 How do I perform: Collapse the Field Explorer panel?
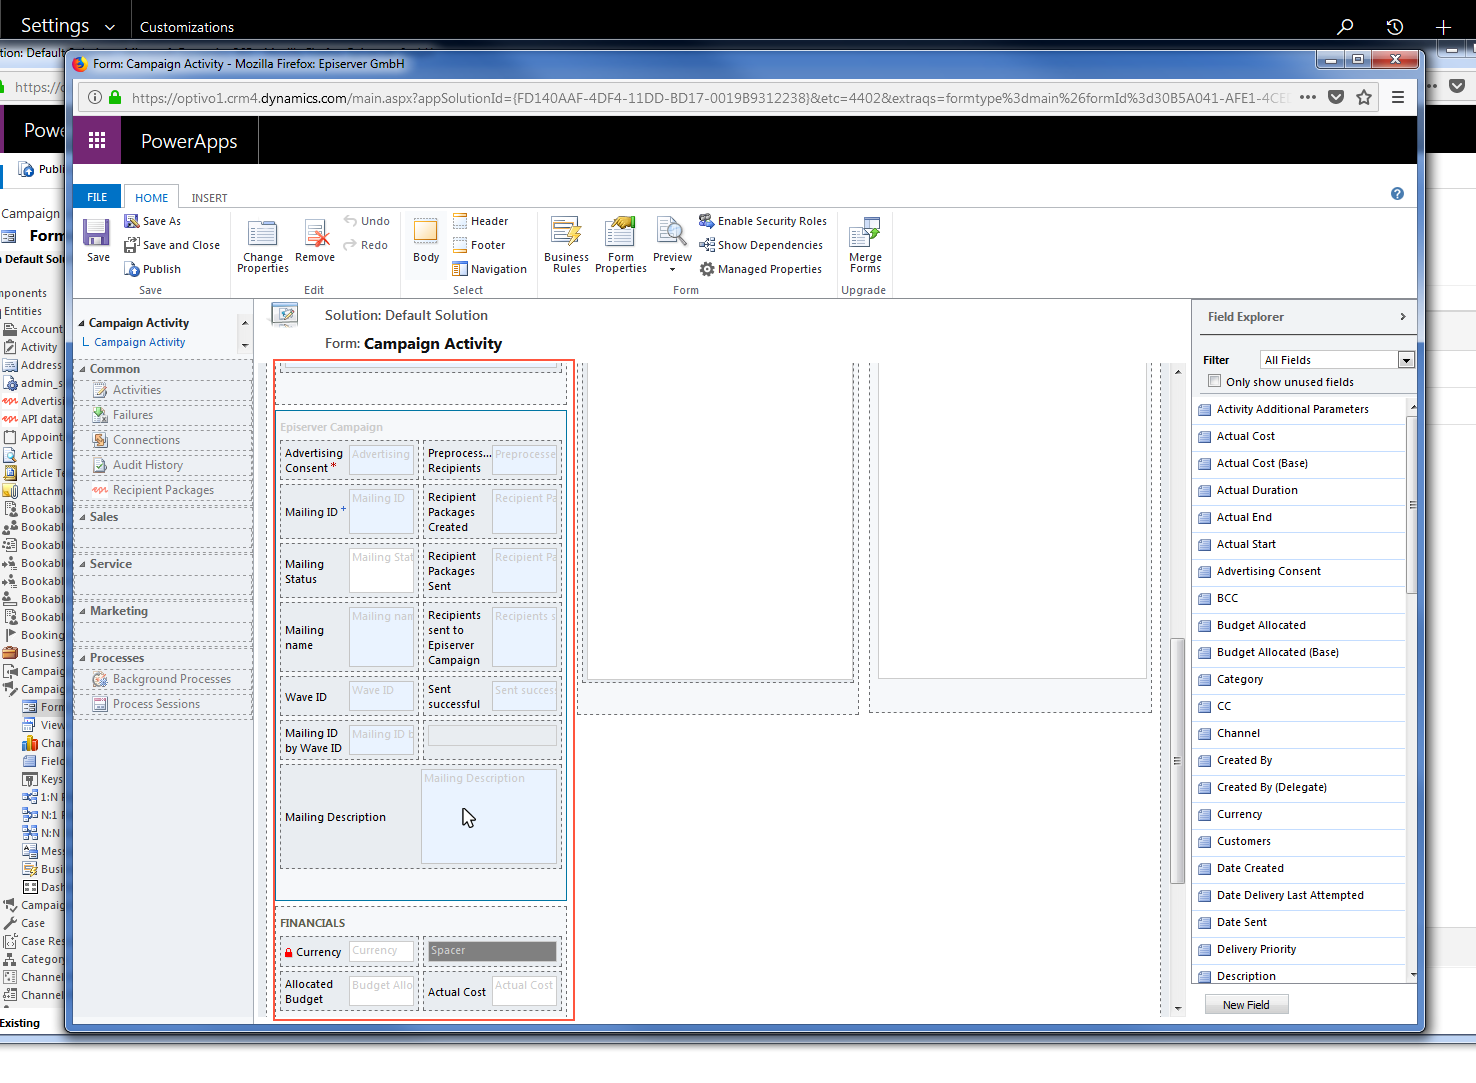(x=1403, y=317)
